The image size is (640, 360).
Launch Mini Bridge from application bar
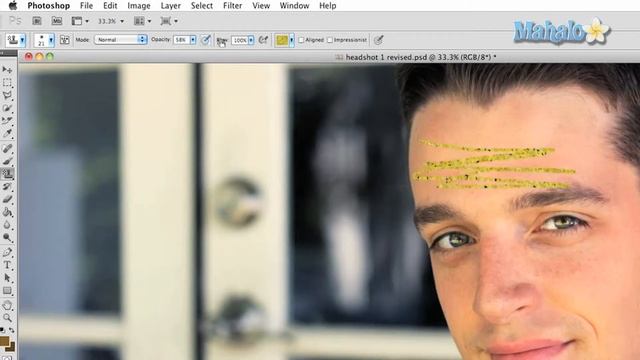[57, 21]
